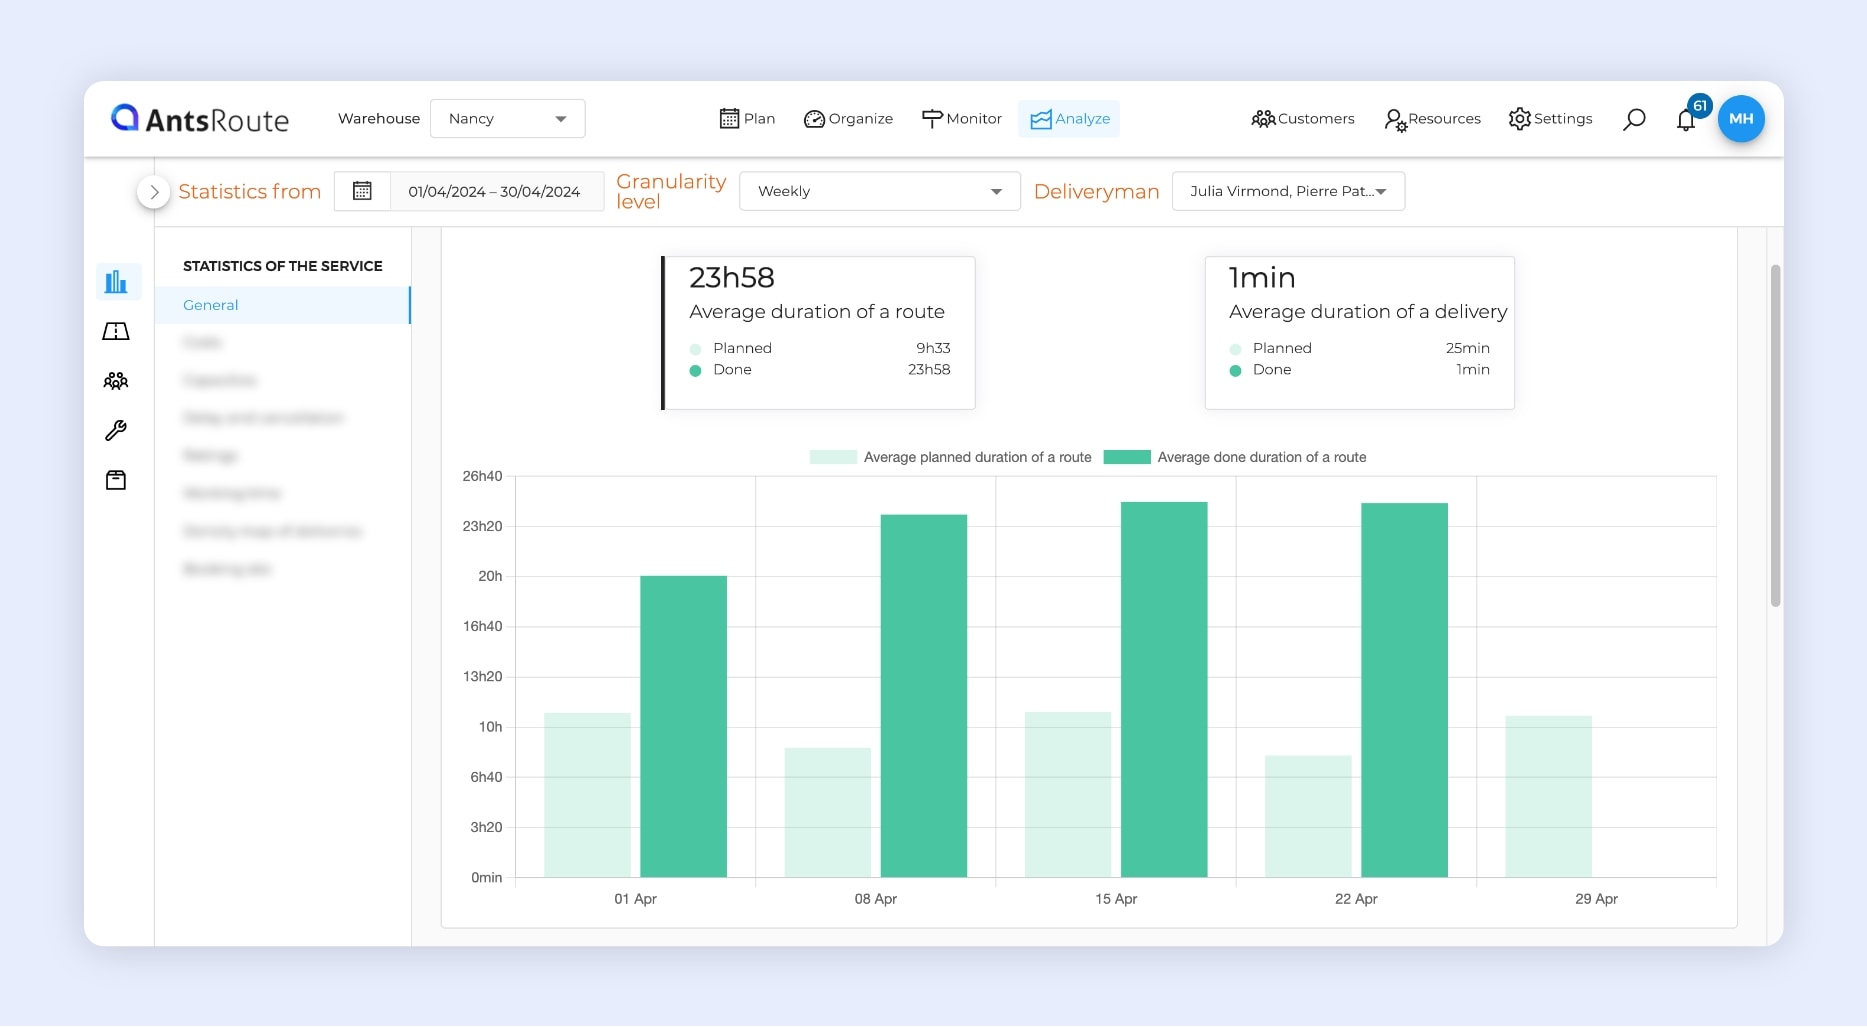Open notifications bell with 61 badge
The width and height of the screenshot is (1867, 1027).
pyautogui.click(x=1687, y=120)
